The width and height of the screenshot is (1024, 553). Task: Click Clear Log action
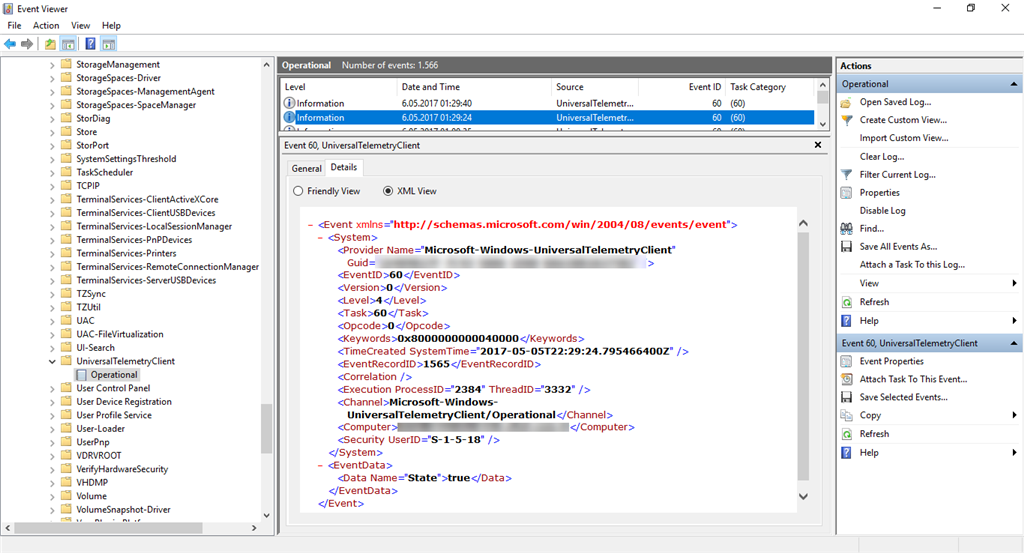click(882, 157)
